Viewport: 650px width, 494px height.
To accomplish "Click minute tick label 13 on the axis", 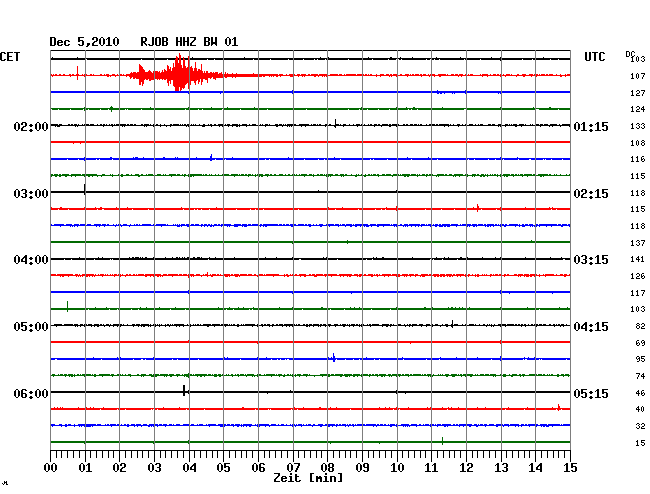I will (501, 468).
